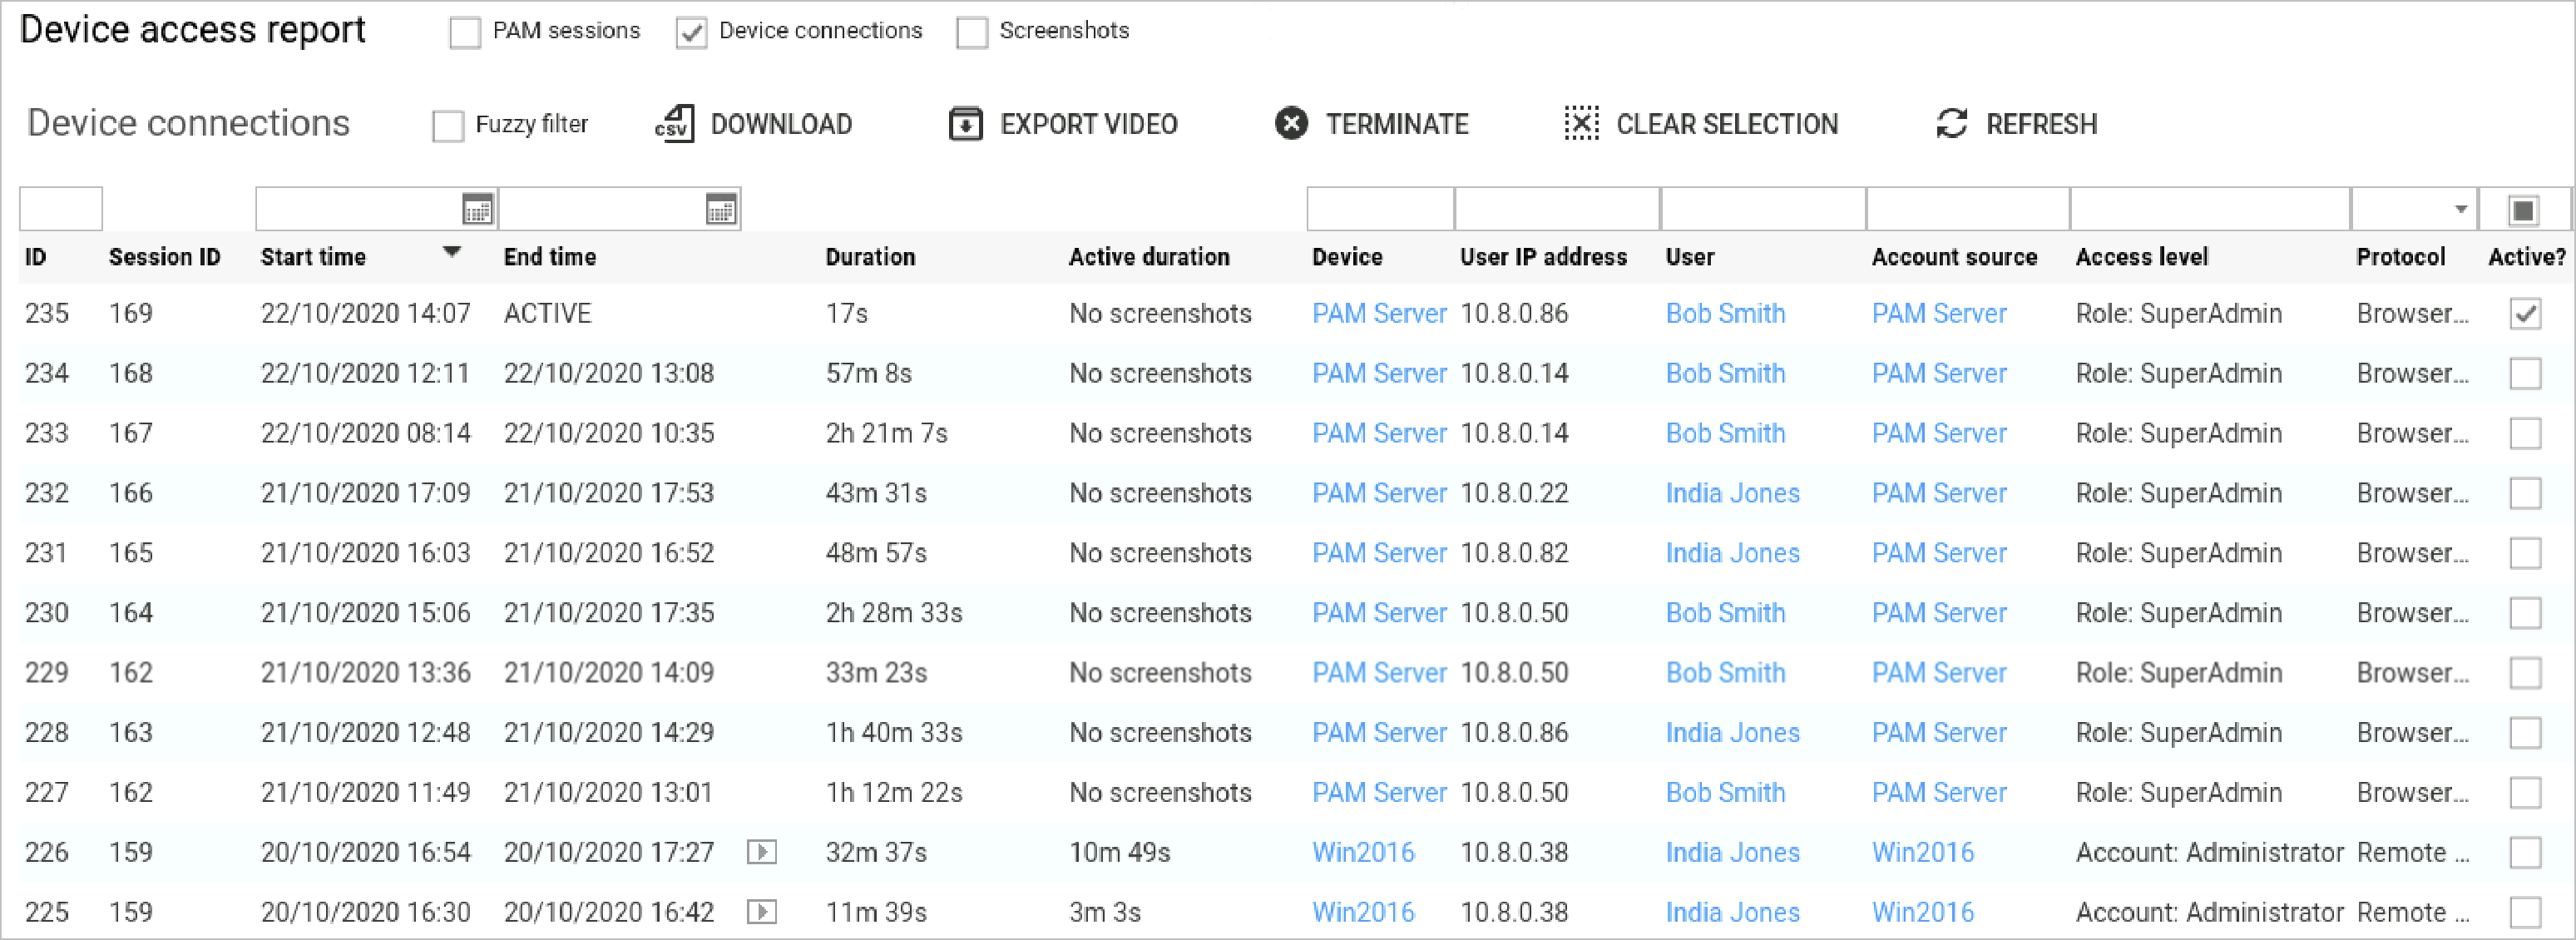Focus the Account source filter field
Screen dimensions: 2576x940
pyautogui.click(x=1968, y=210)
